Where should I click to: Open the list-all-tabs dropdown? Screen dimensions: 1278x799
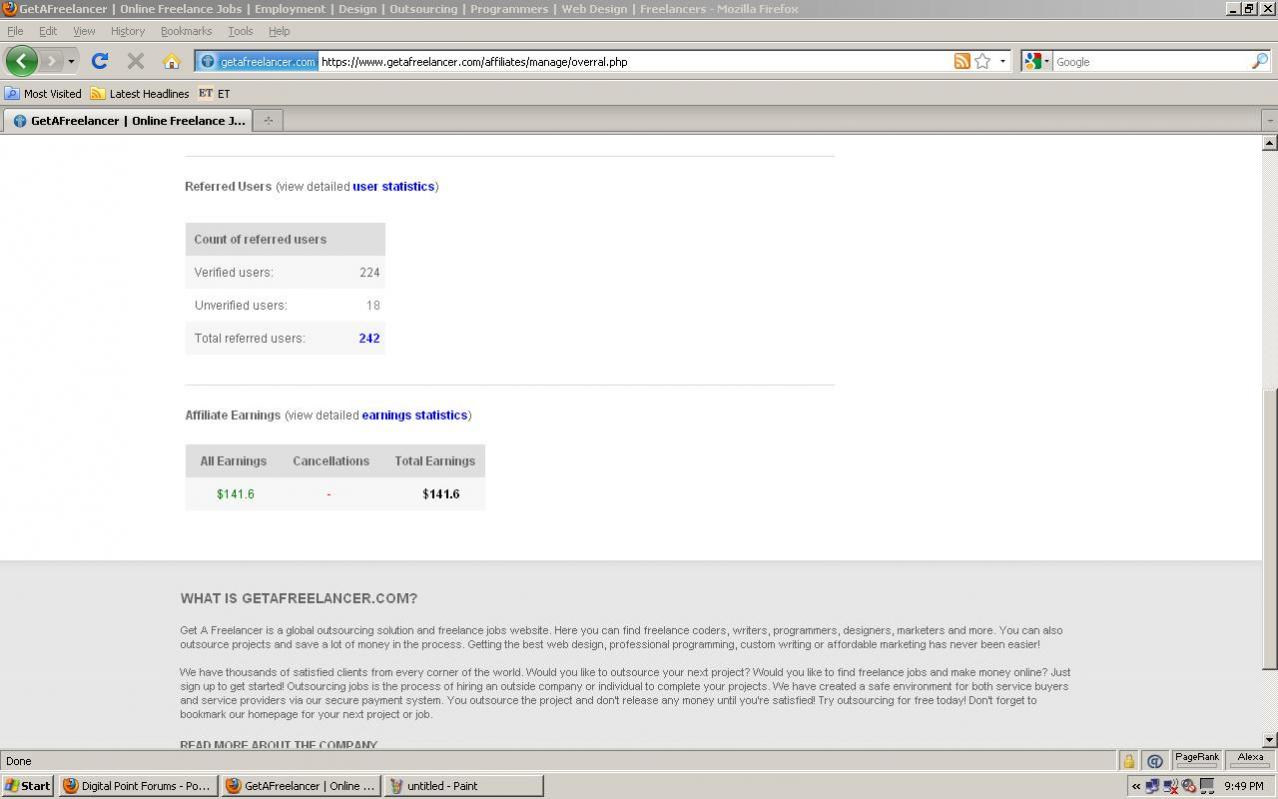point(1270,121)
